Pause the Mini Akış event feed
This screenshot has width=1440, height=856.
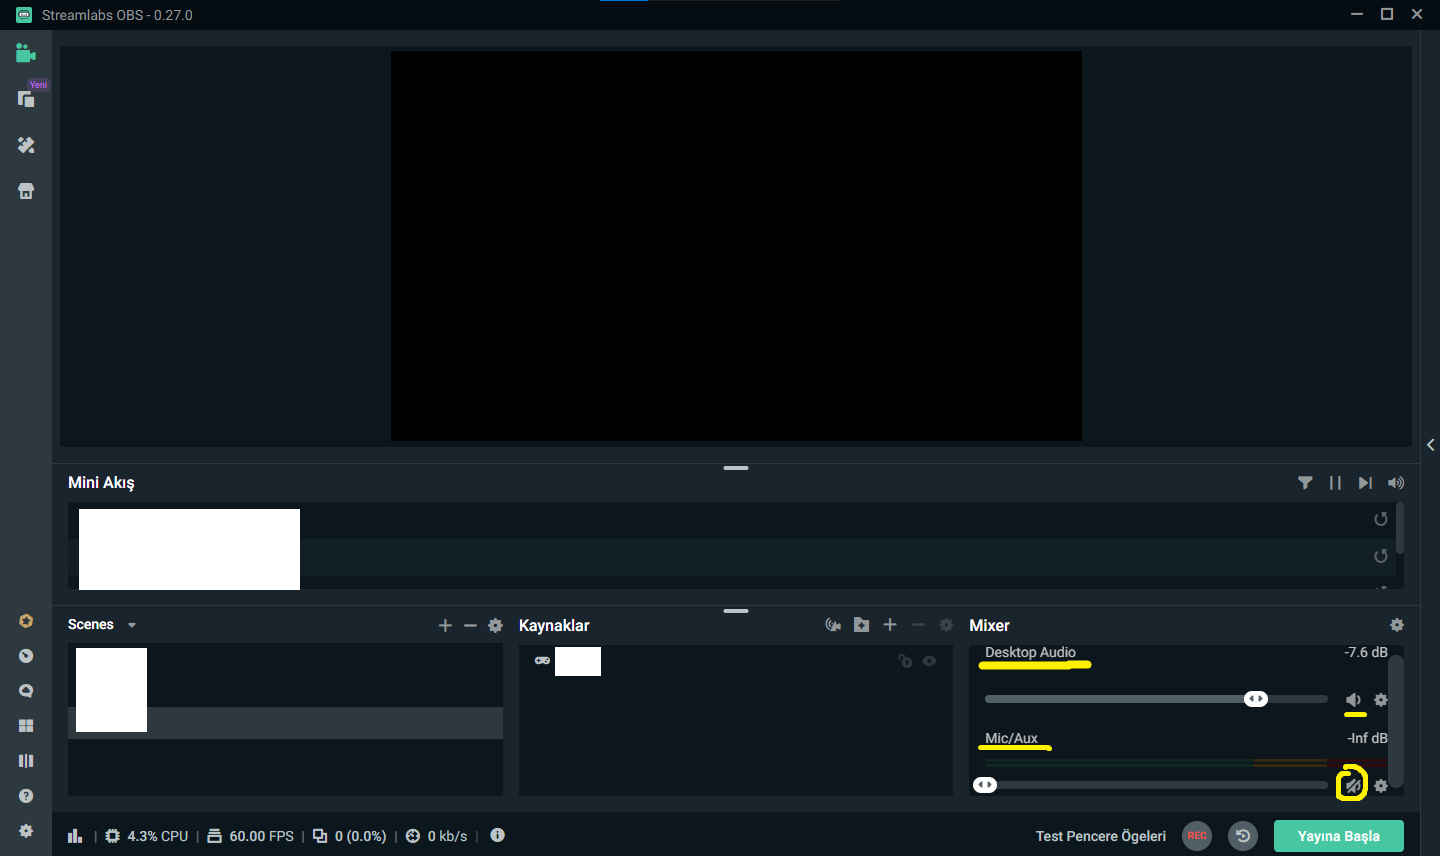[x=1335, y=482]
